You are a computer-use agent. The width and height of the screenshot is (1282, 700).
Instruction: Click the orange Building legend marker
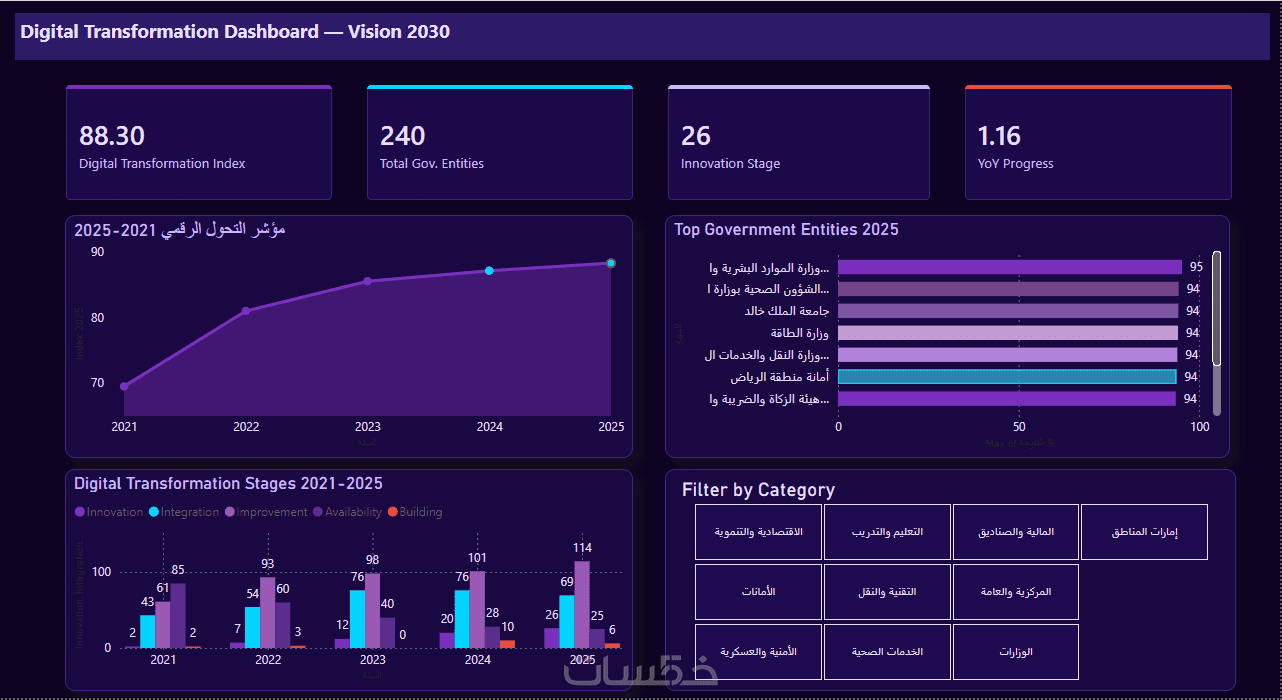point(393,512)
